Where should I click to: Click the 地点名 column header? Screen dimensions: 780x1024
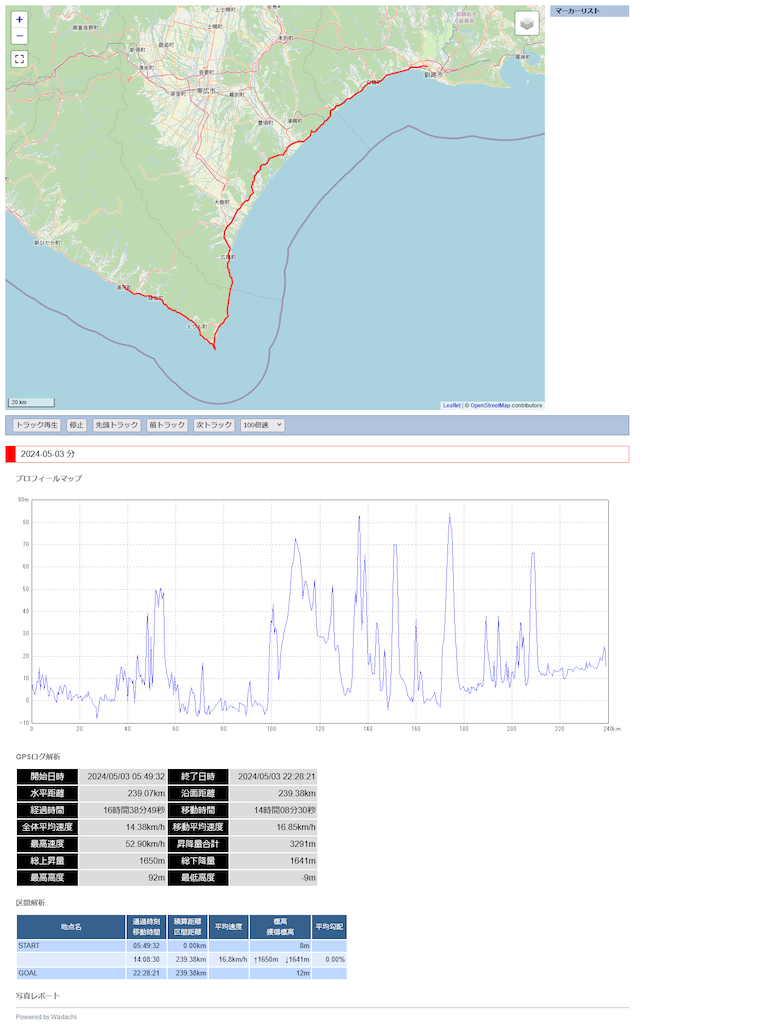tap(71, 927)
